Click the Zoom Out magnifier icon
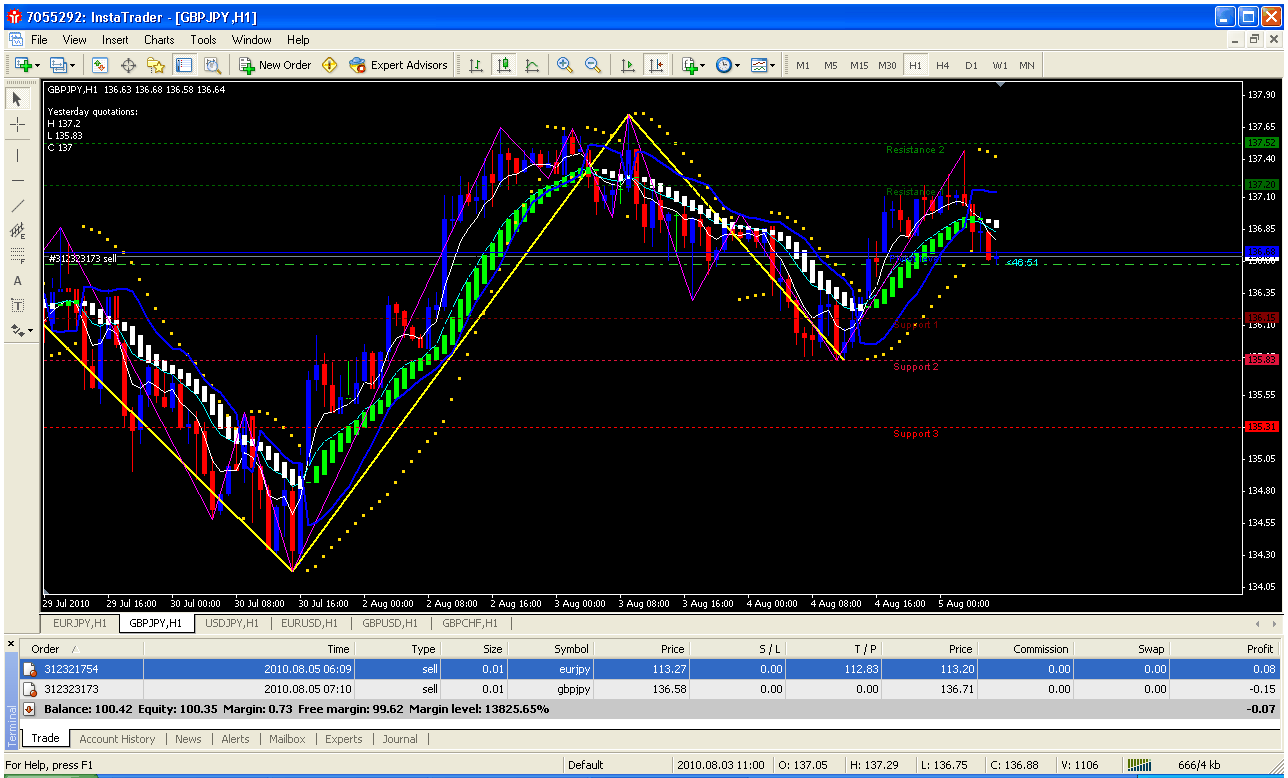Image resolution: width=1288 pixels, height=778 pixels. click(593, 65)
